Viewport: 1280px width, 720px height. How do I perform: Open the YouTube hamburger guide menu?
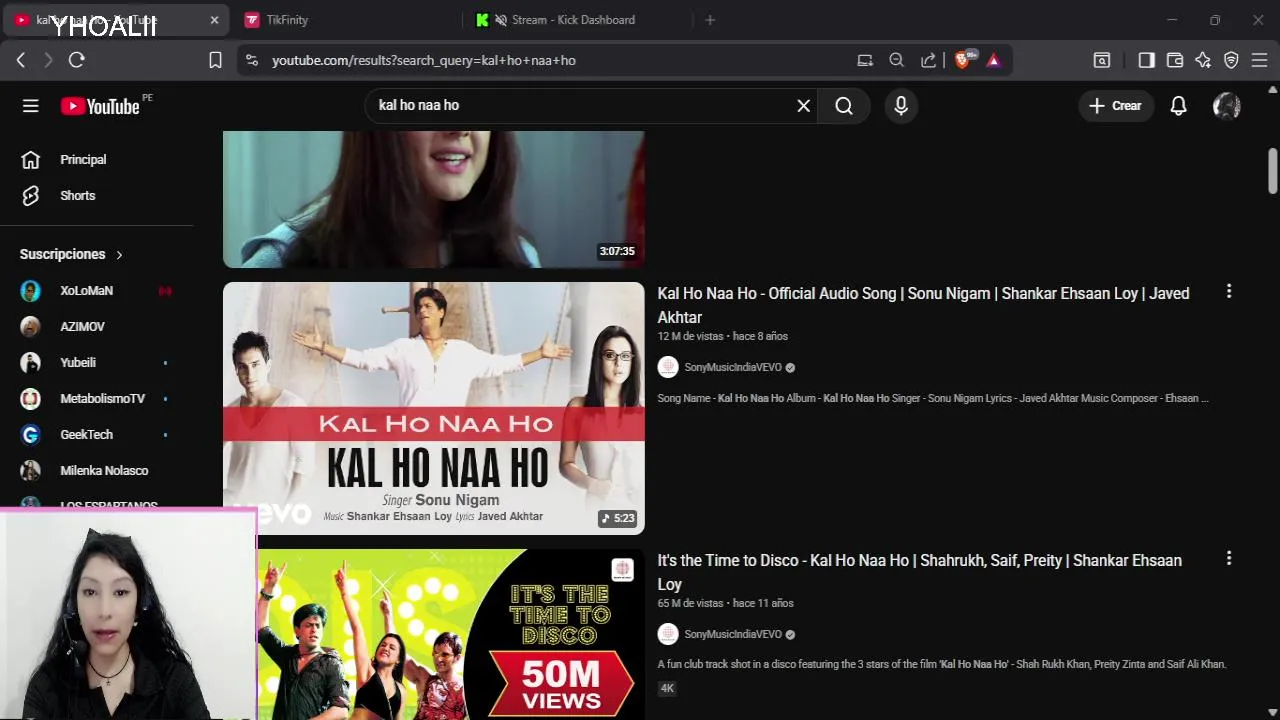(x=31, y=106)
